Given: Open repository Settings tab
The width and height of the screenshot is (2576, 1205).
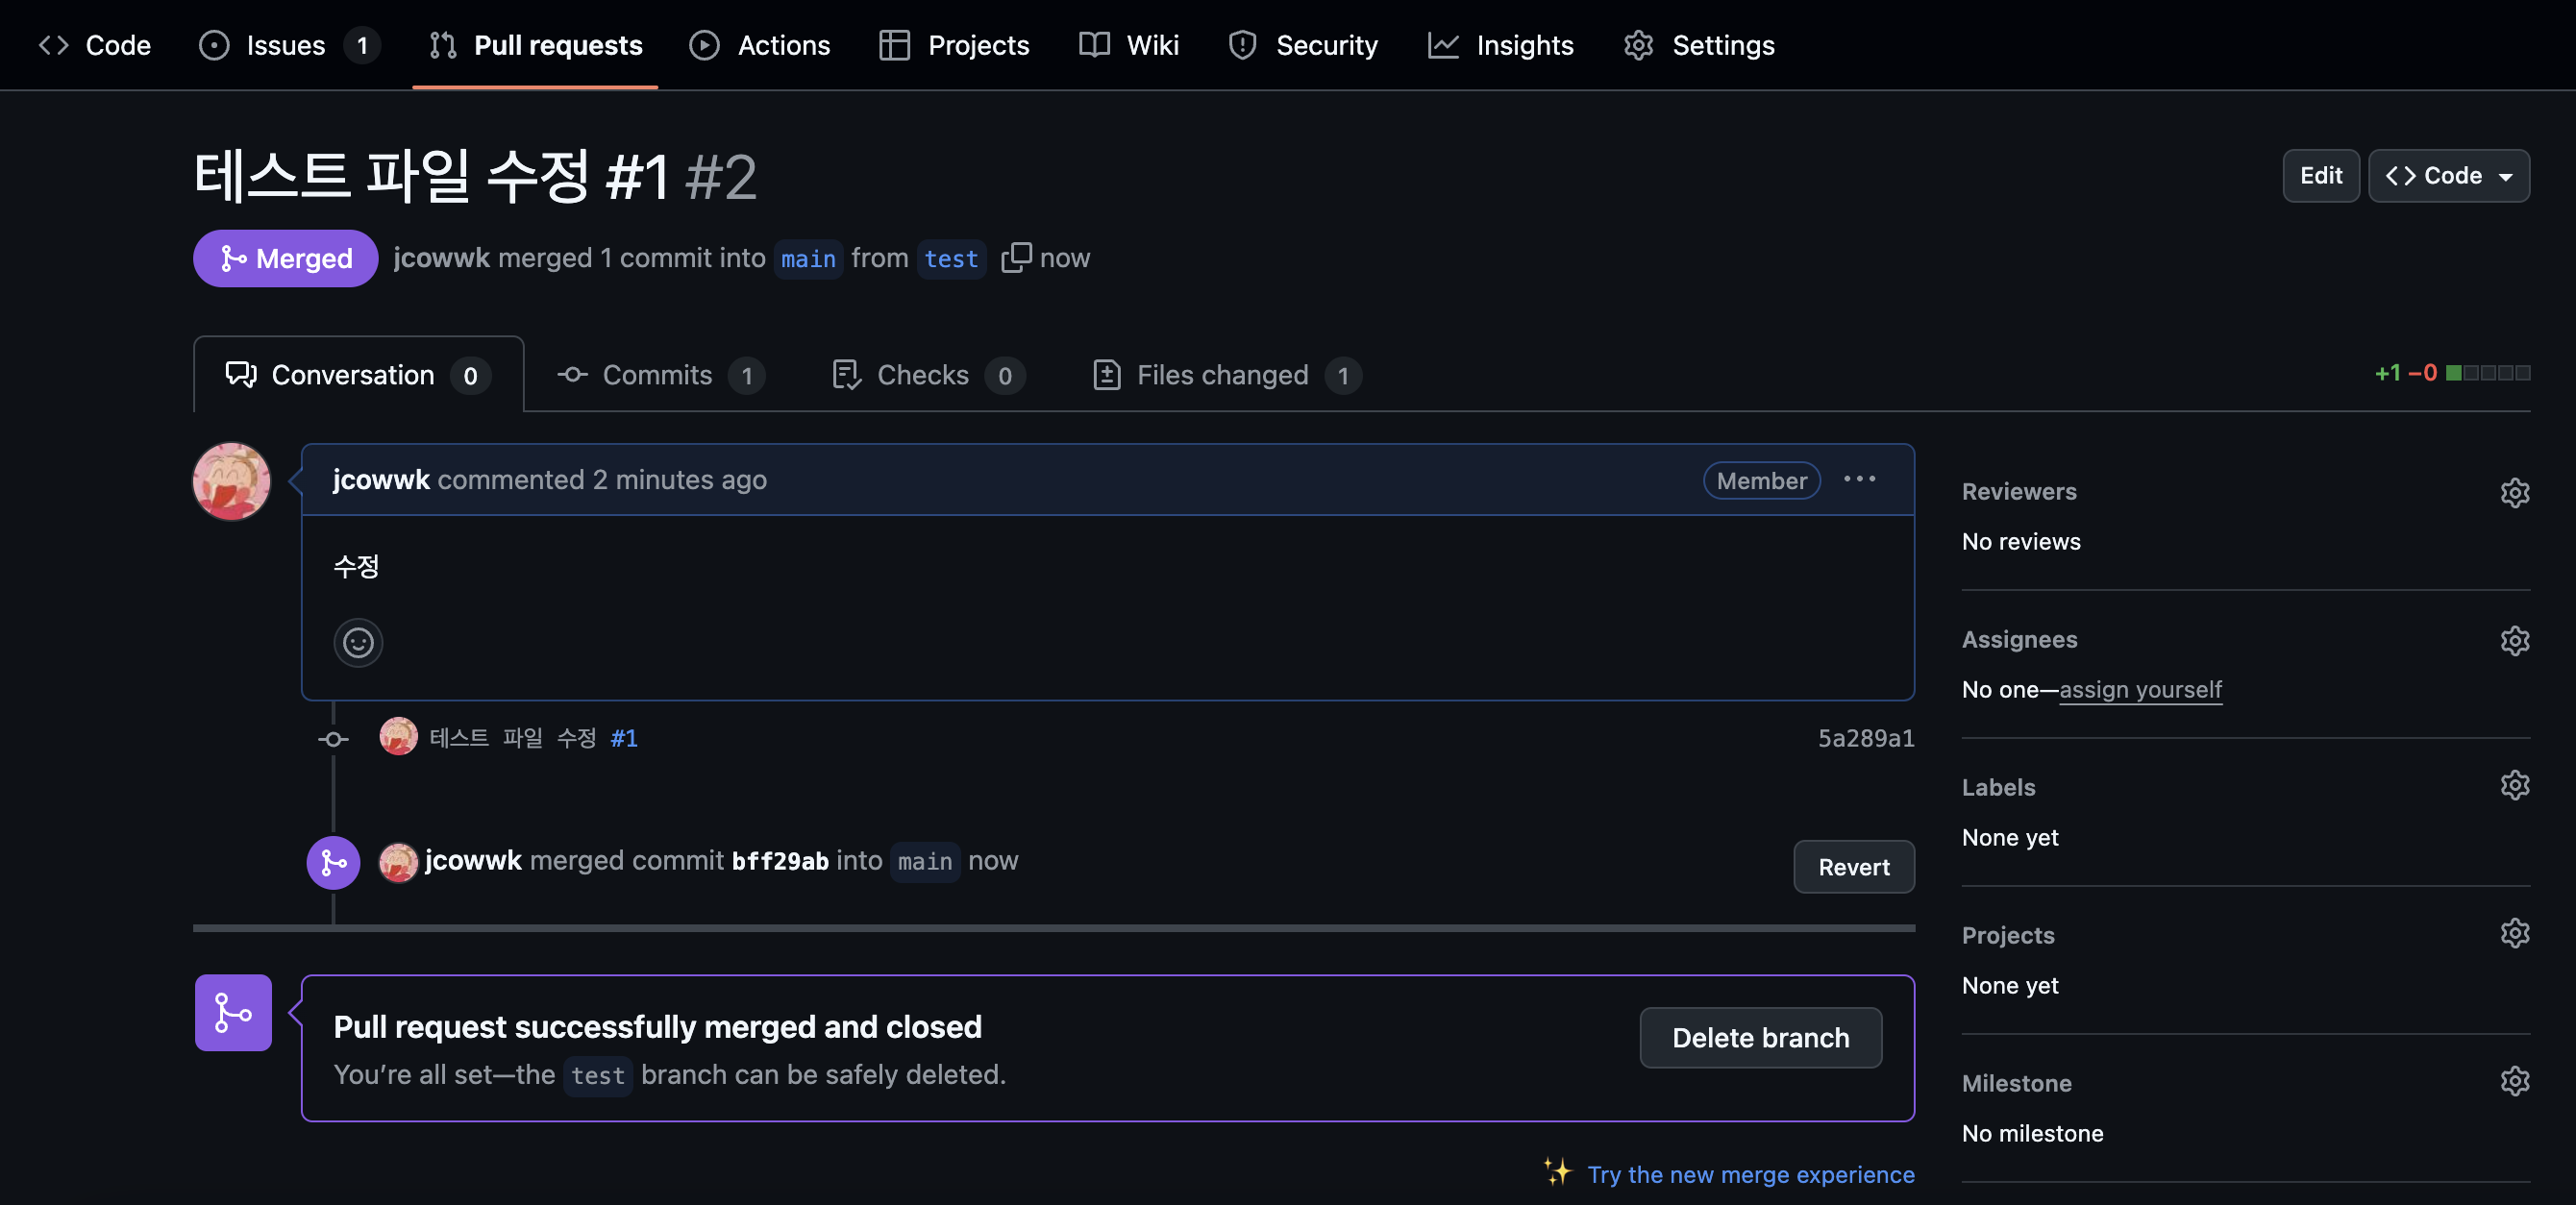Looking at the screenshot, I should [1699, 45].
